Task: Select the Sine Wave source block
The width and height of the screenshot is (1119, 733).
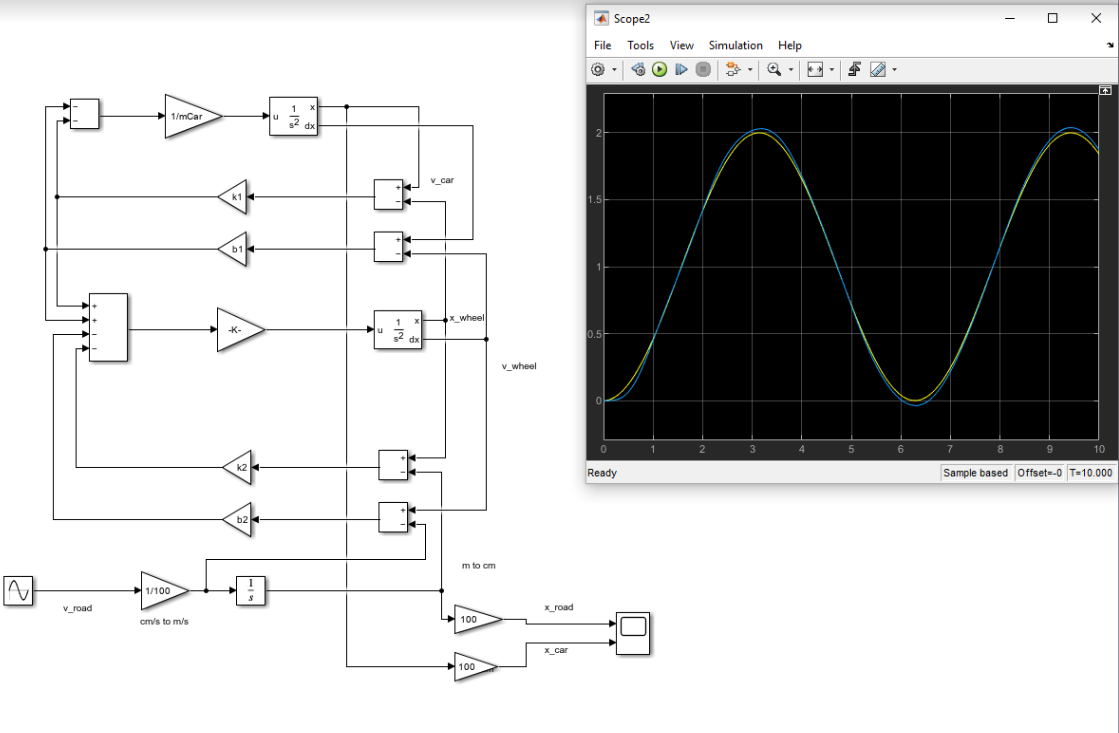Action: point(18,590)
